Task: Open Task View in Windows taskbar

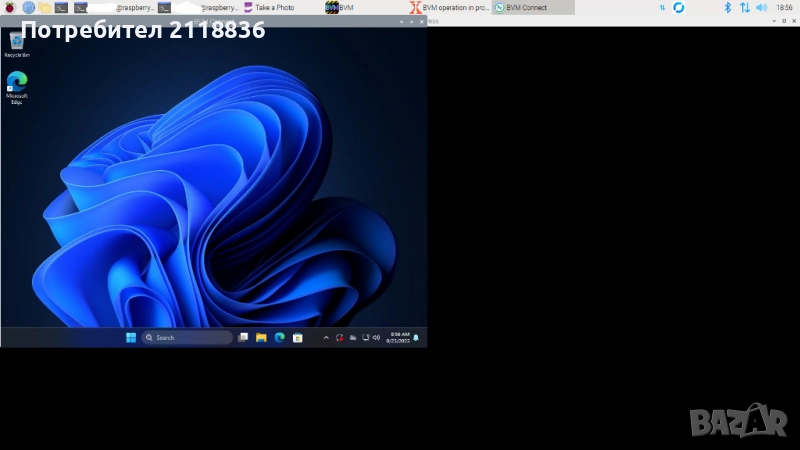Action: pos(243,338)
